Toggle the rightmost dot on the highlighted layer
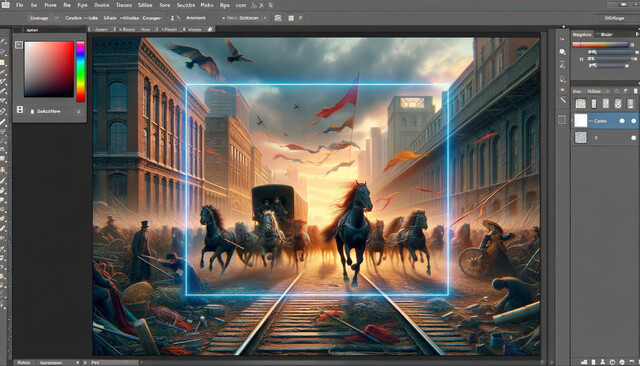Screen dimensions: 640x366 point(633,121)
